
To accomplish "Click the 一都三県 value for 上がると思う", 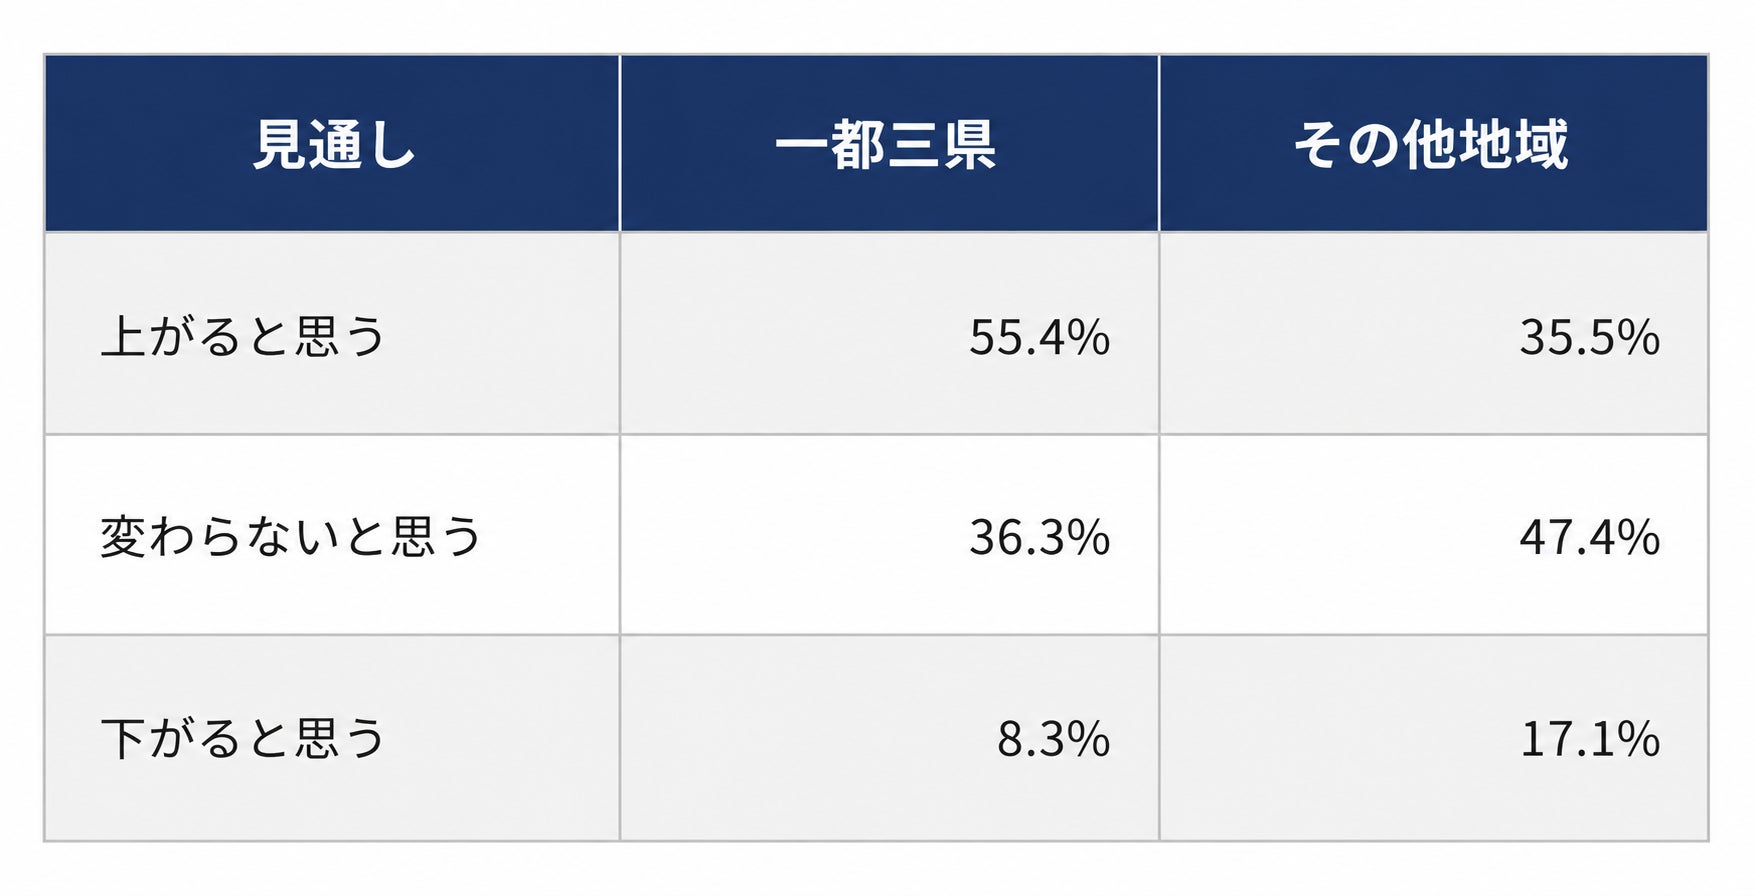I will coord(1039,338).
